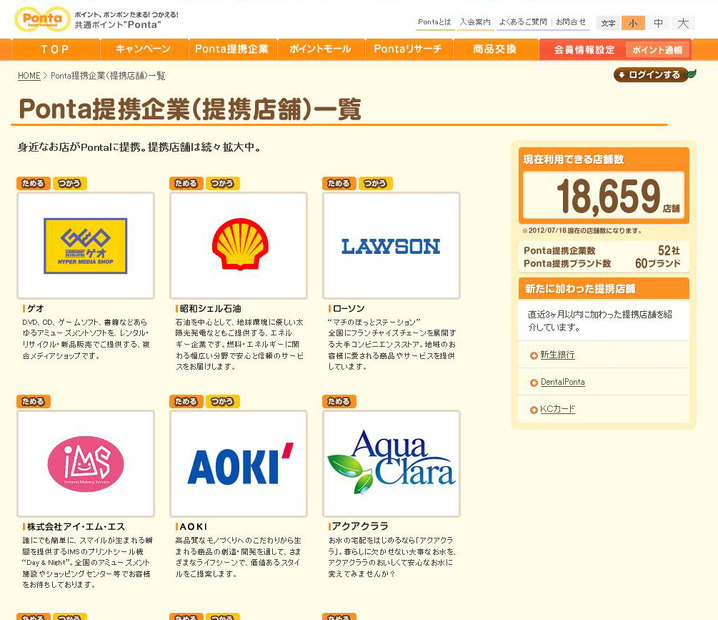Screen dimensions: 718x620
Task: Follow the HOME breadcrumb link
Action: point(29,76)
